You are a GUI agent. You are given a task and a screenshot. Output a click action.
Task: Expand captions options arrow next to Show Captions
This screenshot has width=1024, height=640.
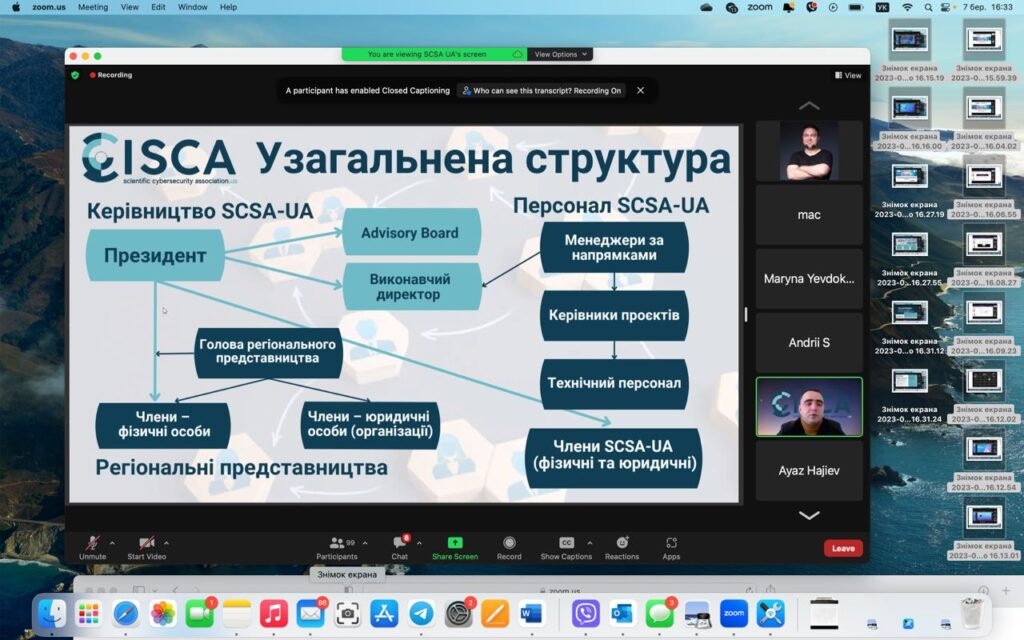click(x=590, y=543)
